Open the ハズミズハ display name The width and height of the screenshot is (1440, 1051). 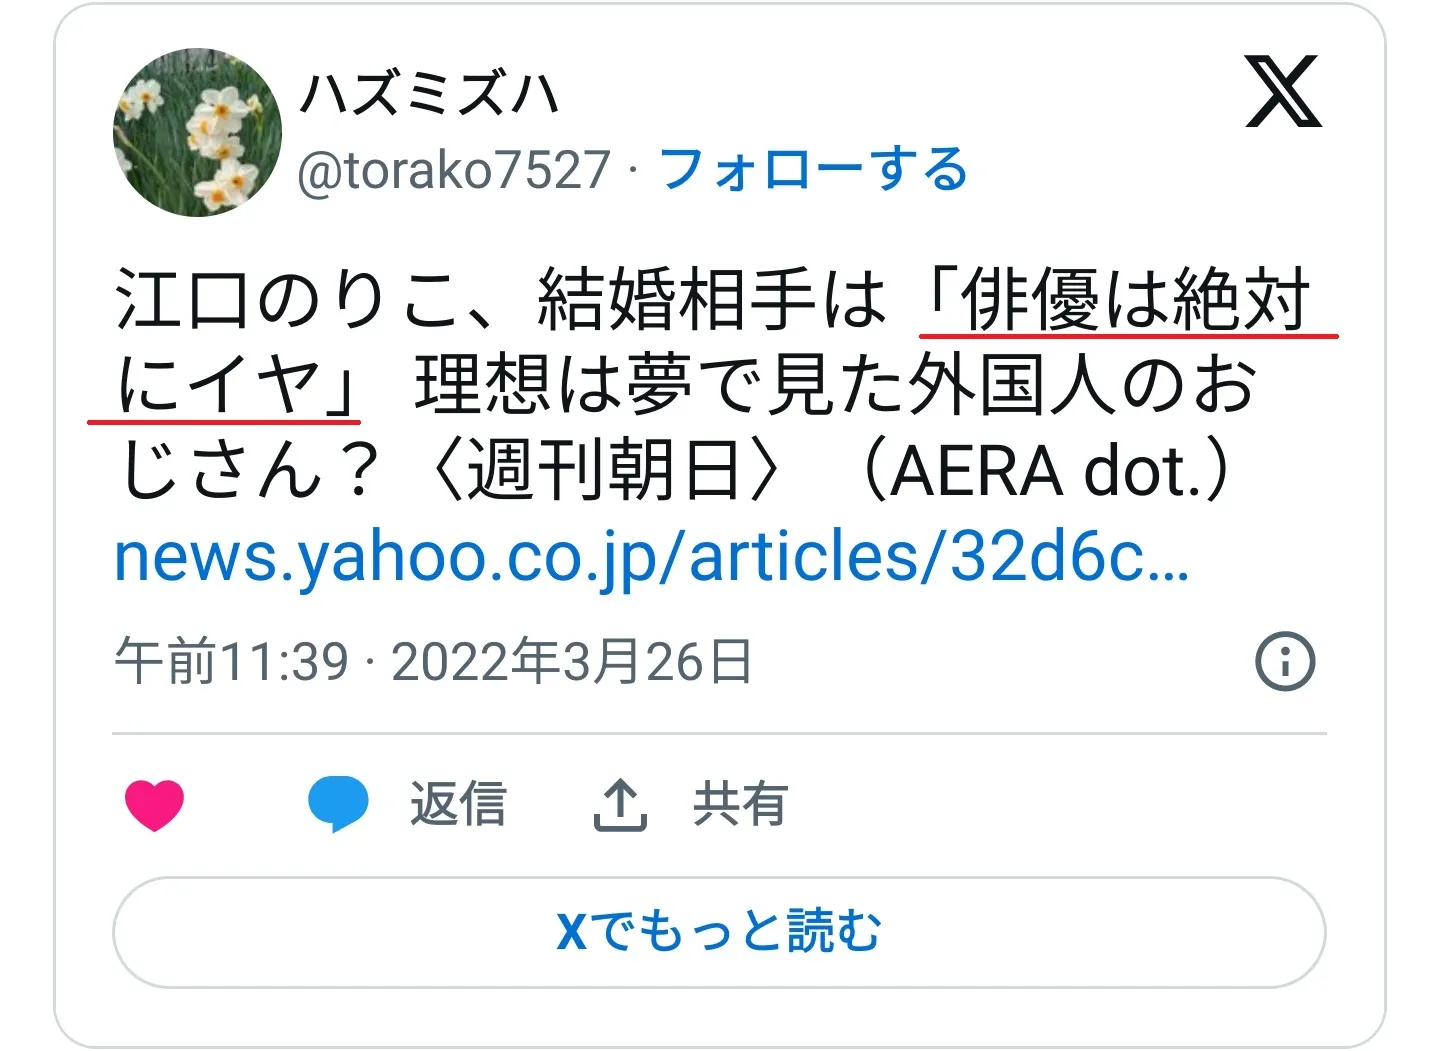coord(429,95)
